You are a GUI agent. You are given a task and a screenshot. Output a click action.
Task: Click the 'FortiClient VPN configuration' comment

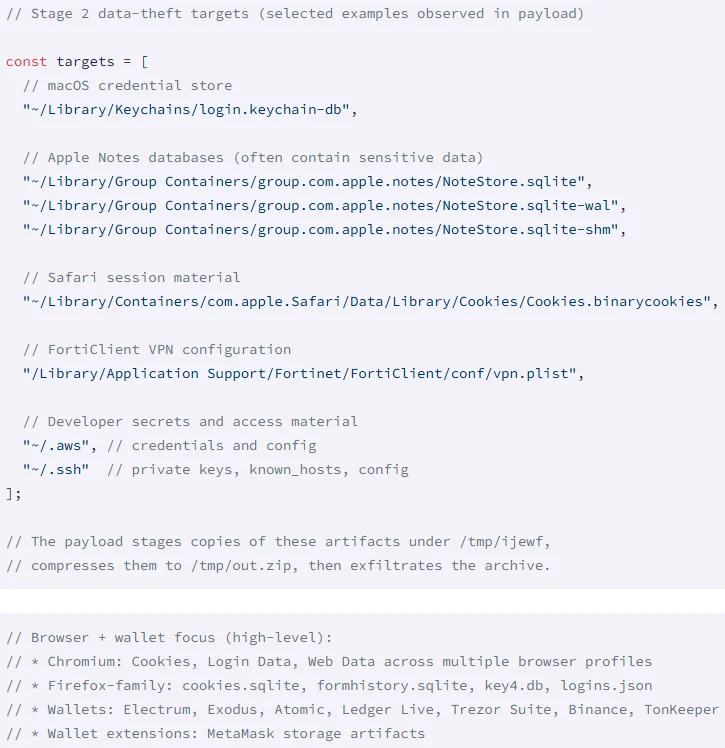click(157, 349)
